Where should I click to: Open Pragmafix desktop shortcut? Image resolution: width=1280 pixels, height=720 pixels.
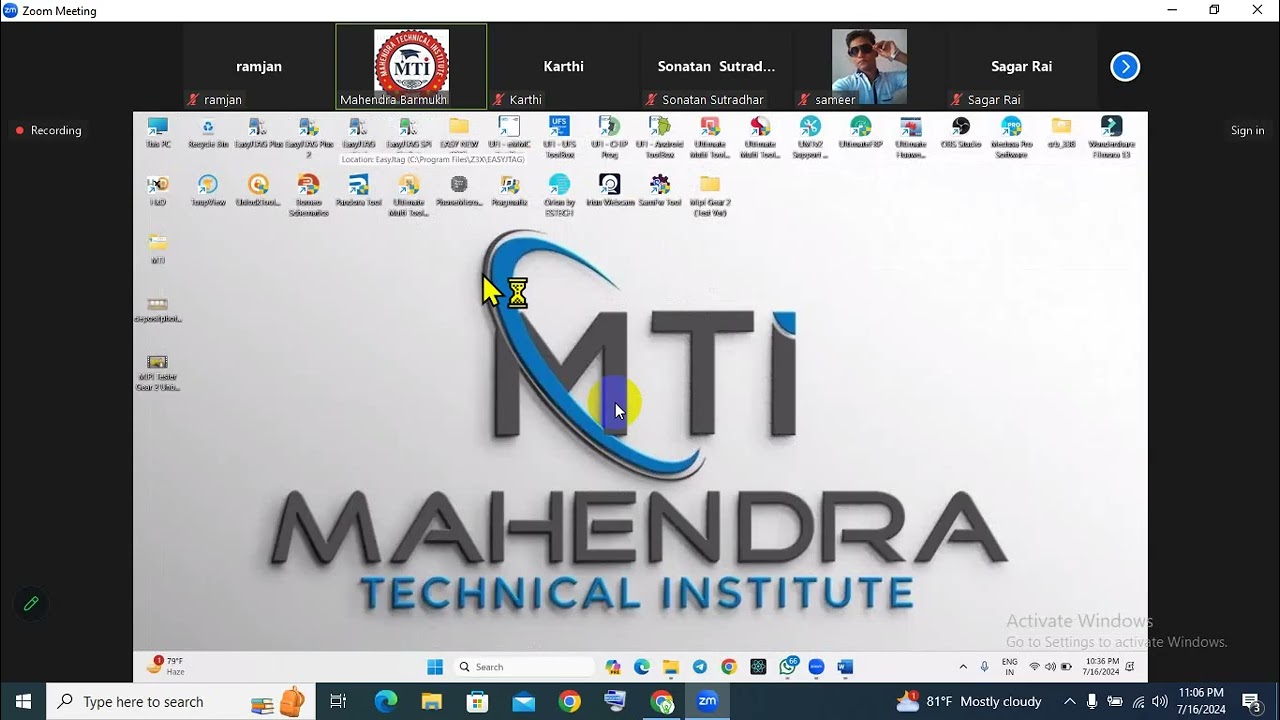(x=509, y=191)
